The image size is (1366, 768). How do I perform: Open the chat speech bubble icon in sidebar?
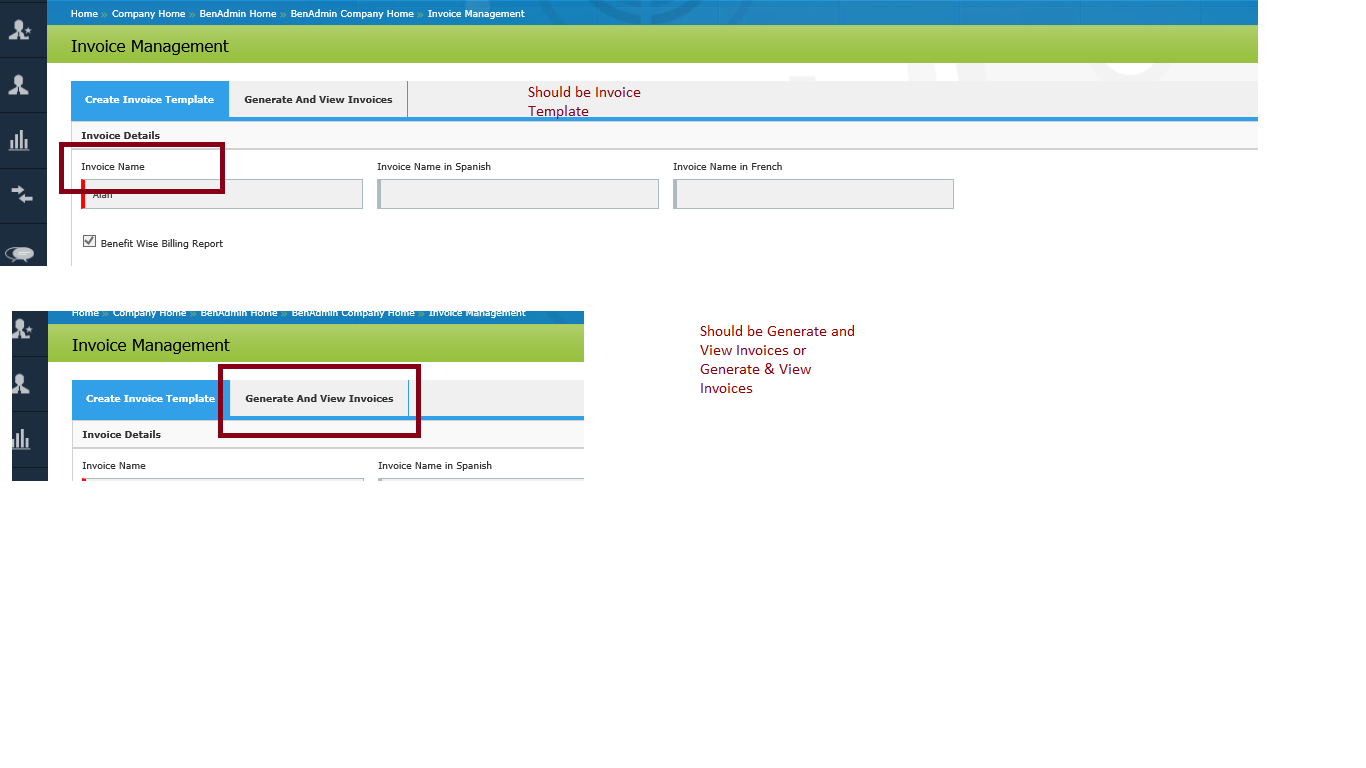20,253
